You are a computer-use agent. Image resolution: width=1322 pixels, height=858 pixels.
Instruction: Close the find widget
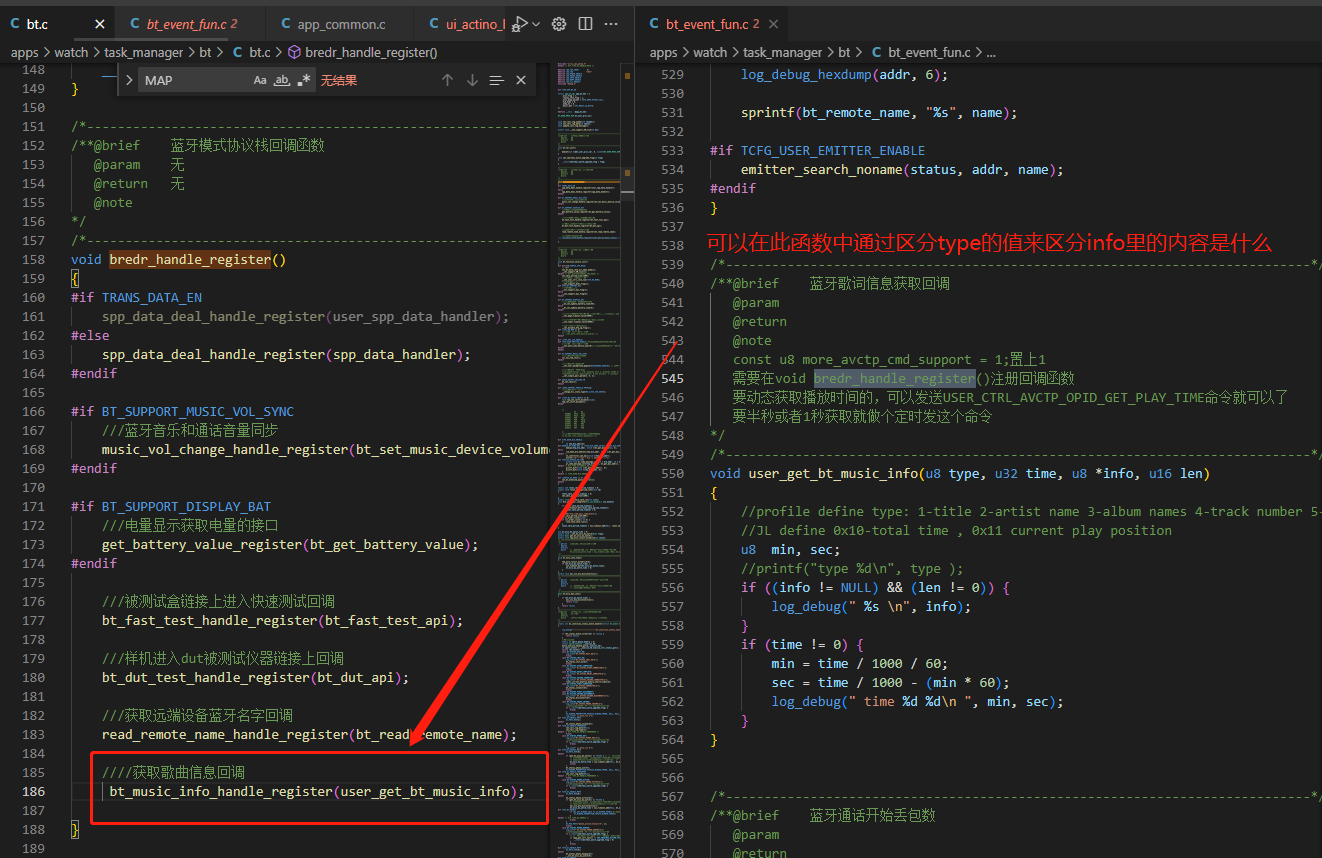[x=521, y=80]
